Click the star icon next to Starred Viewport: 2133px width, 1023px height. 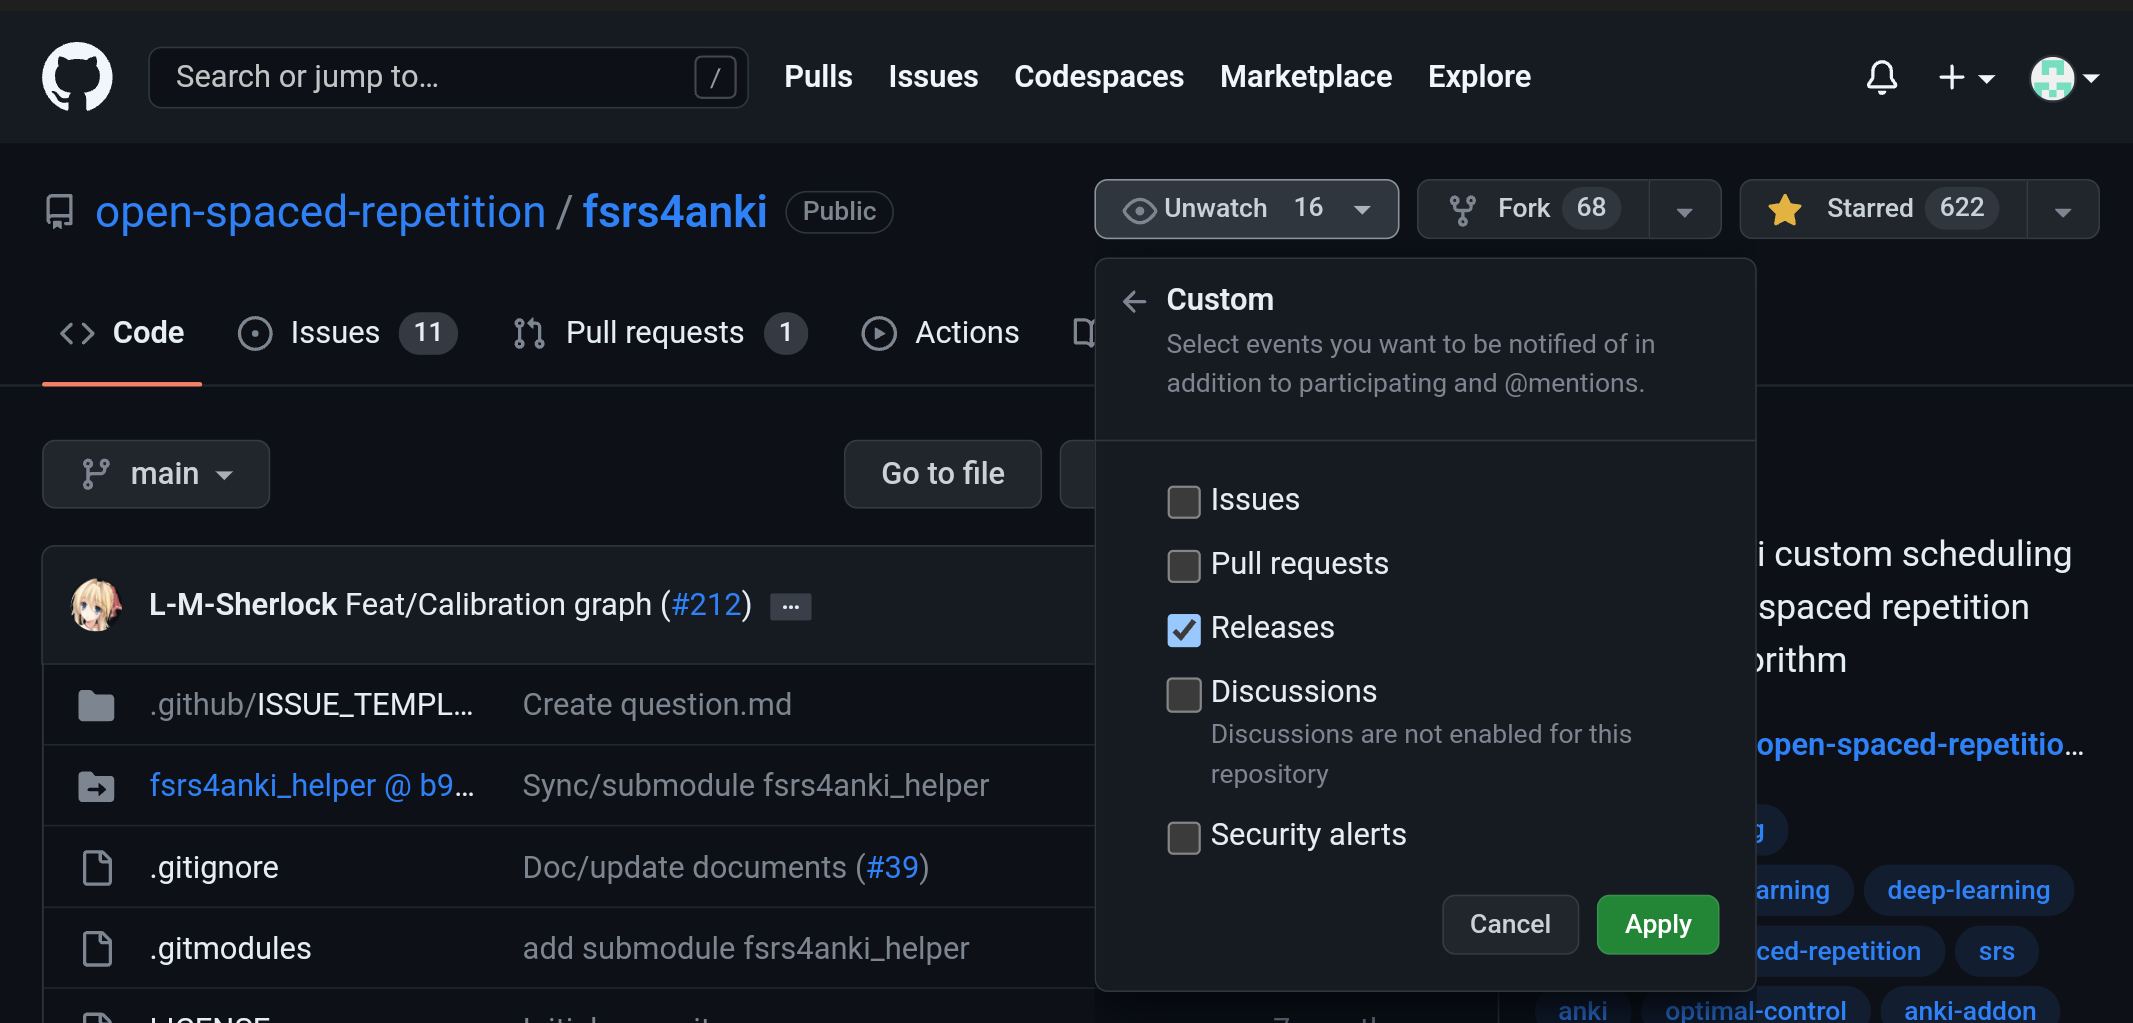click(1784, 208)
